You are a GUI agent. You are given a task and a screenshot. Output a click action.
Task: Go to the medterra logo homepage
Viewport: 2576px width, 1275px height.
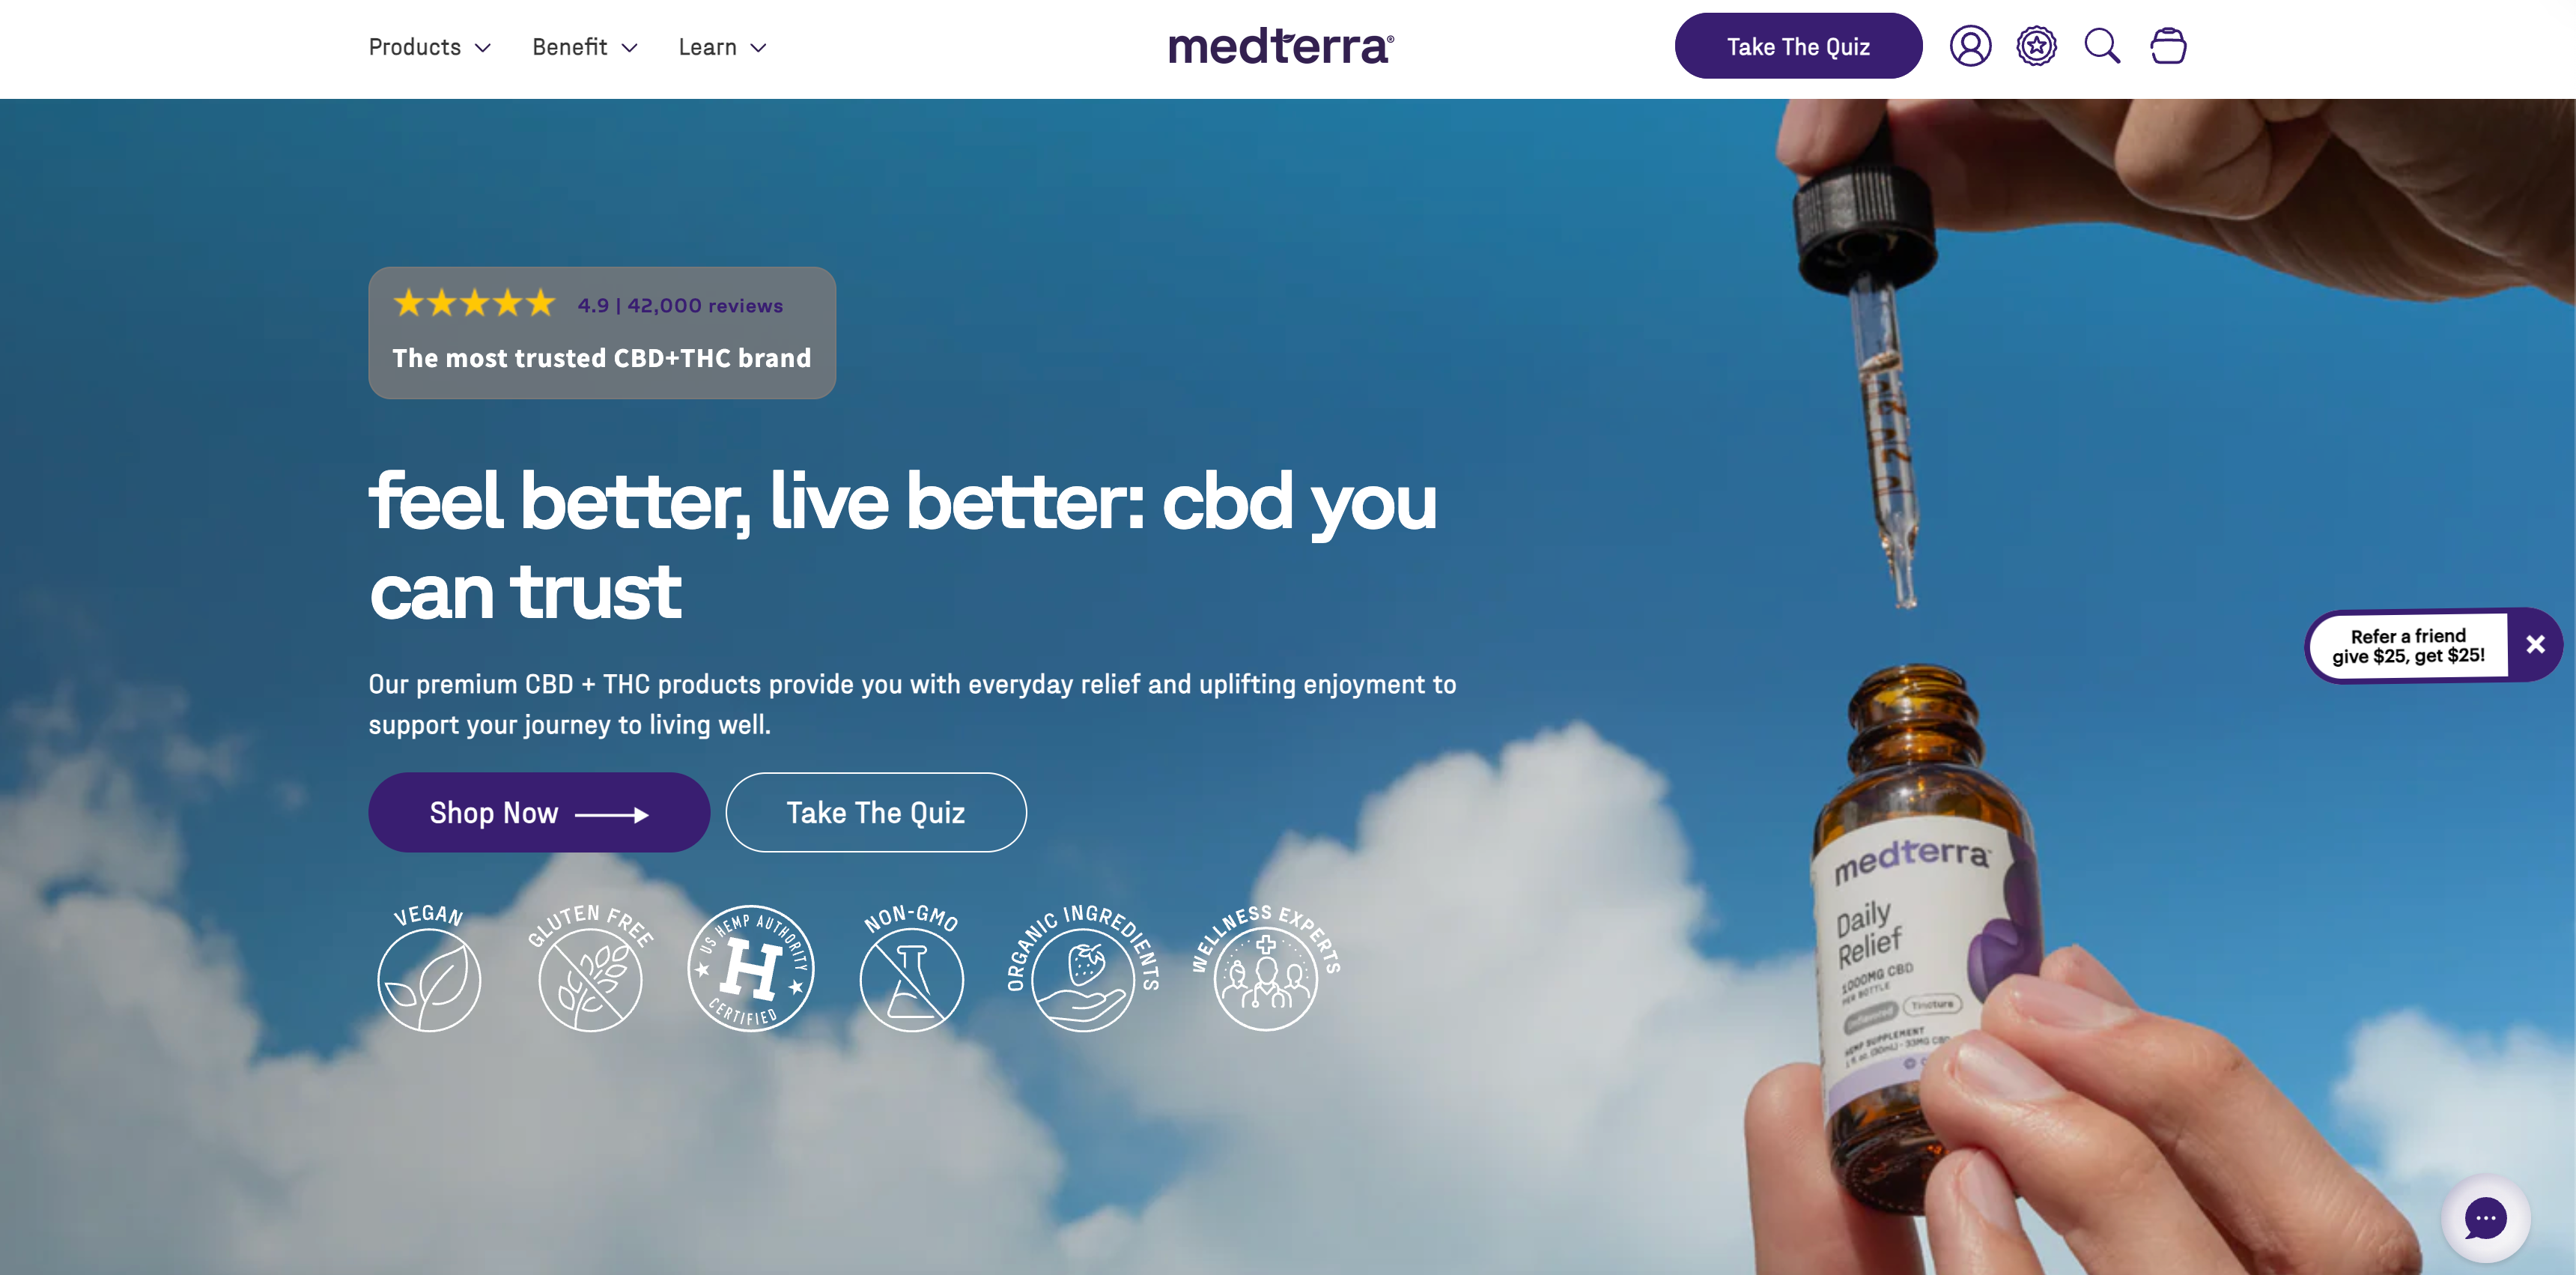[x=1280, y=46]
